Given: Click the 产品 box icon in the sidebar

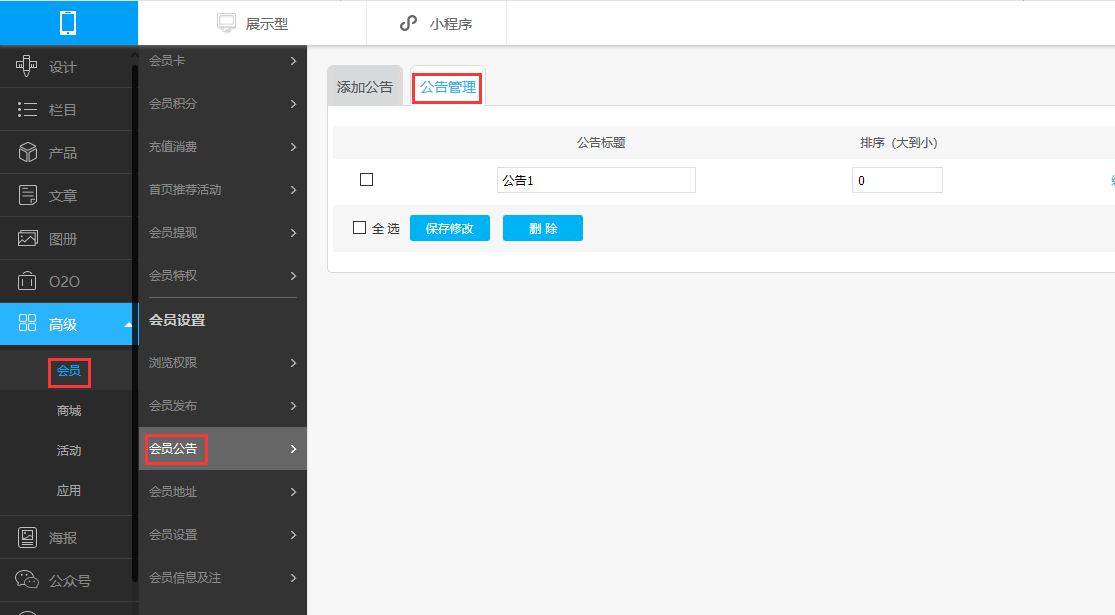Looking at the screenshot, I should [27, 152].
